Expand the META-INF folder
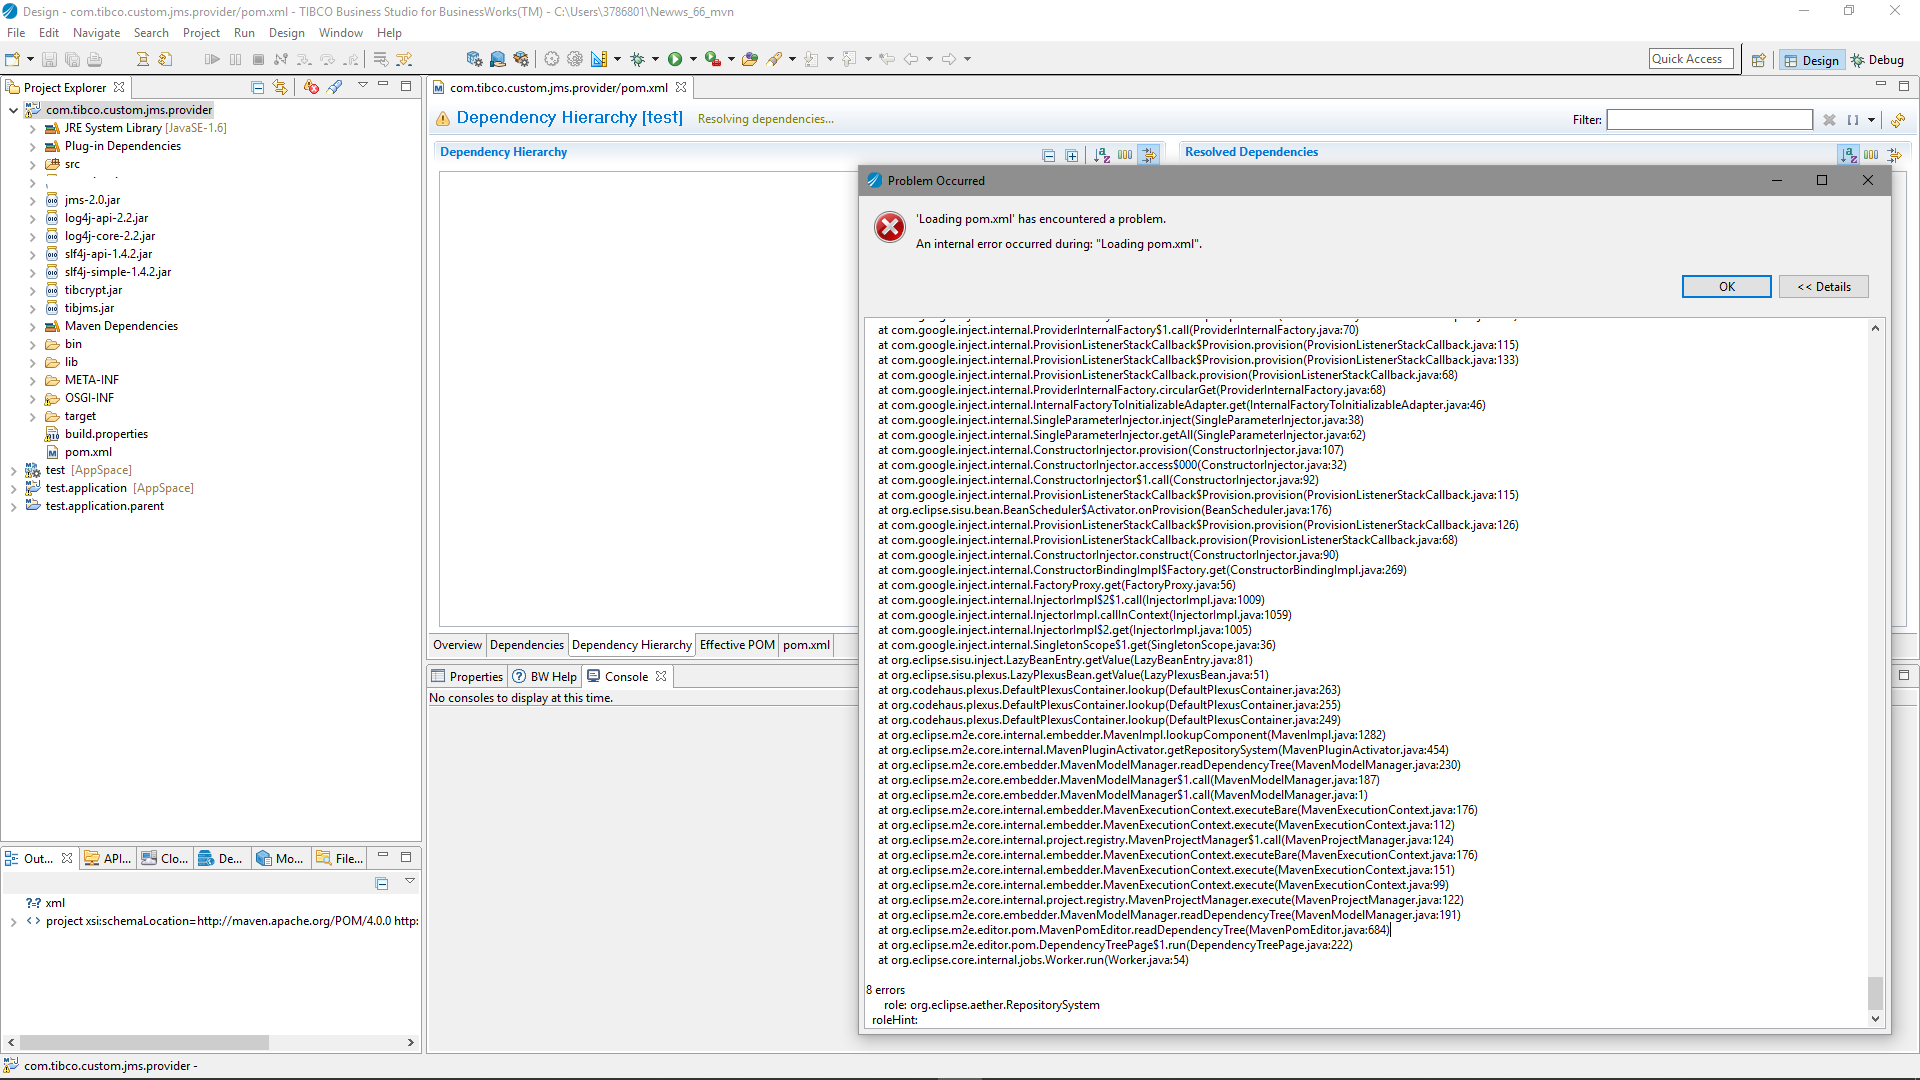1920x1080 pixels. (x=32, y=380)
